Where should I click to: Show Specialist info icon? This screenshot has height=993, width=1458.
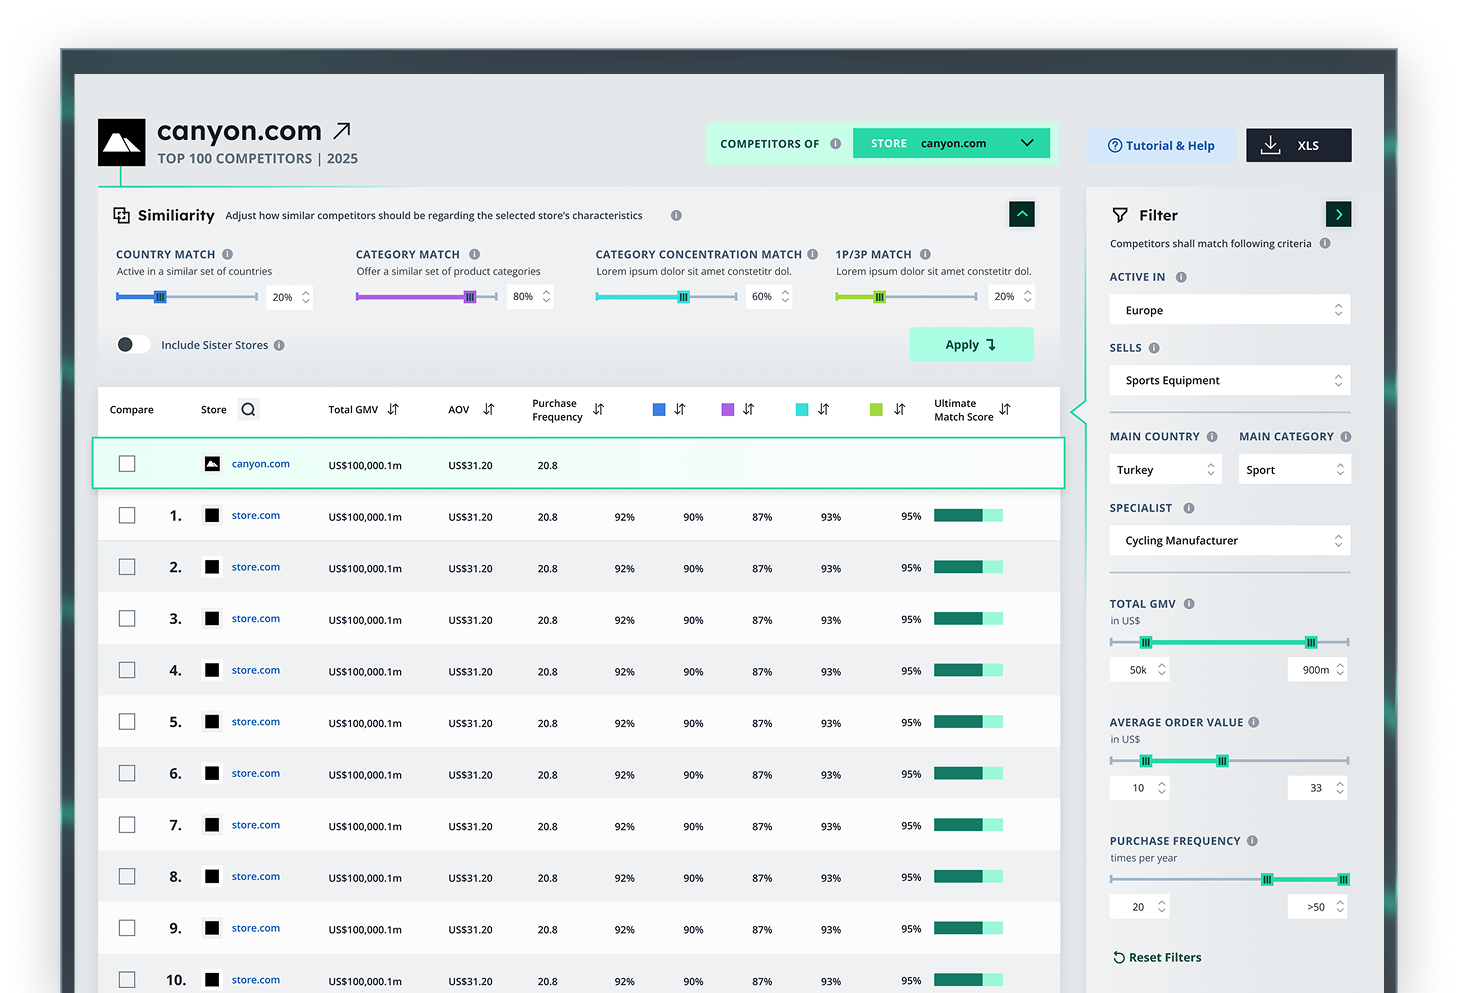coord(1189,508)
